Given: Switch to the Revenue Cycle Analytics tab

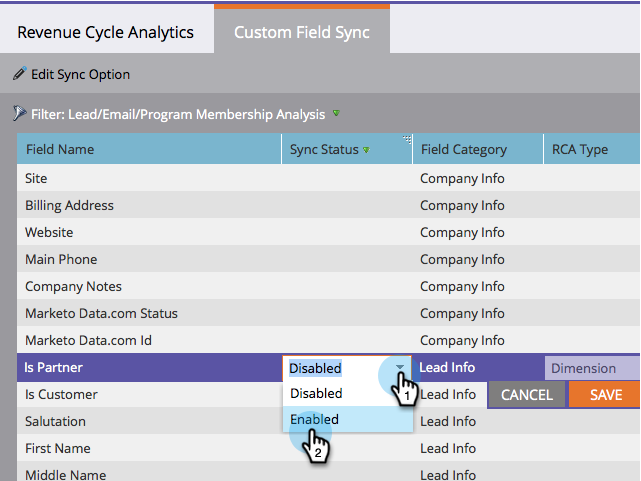Looking at the screenshot, I should tap(105, 32).
